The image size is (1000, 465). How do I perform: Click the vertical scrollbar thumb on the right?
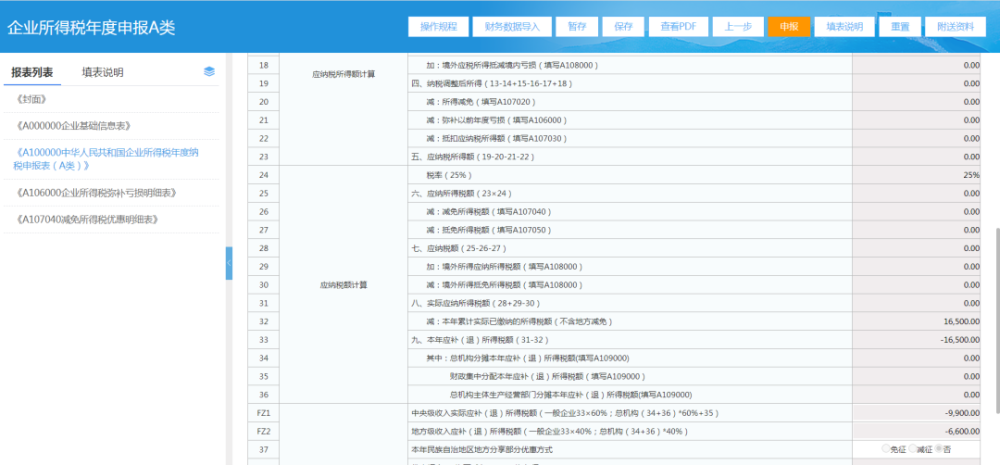point(996,319)
